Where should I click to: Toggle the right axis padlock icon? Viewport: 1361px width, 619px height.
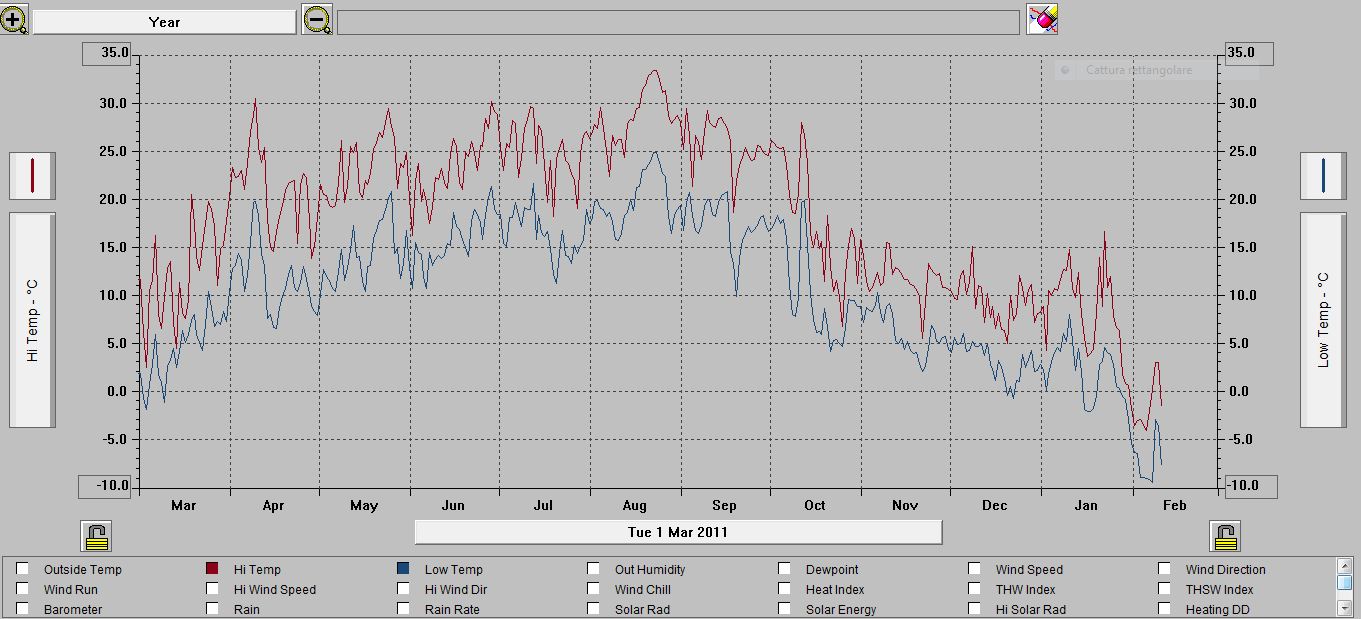click(1225, 537)
